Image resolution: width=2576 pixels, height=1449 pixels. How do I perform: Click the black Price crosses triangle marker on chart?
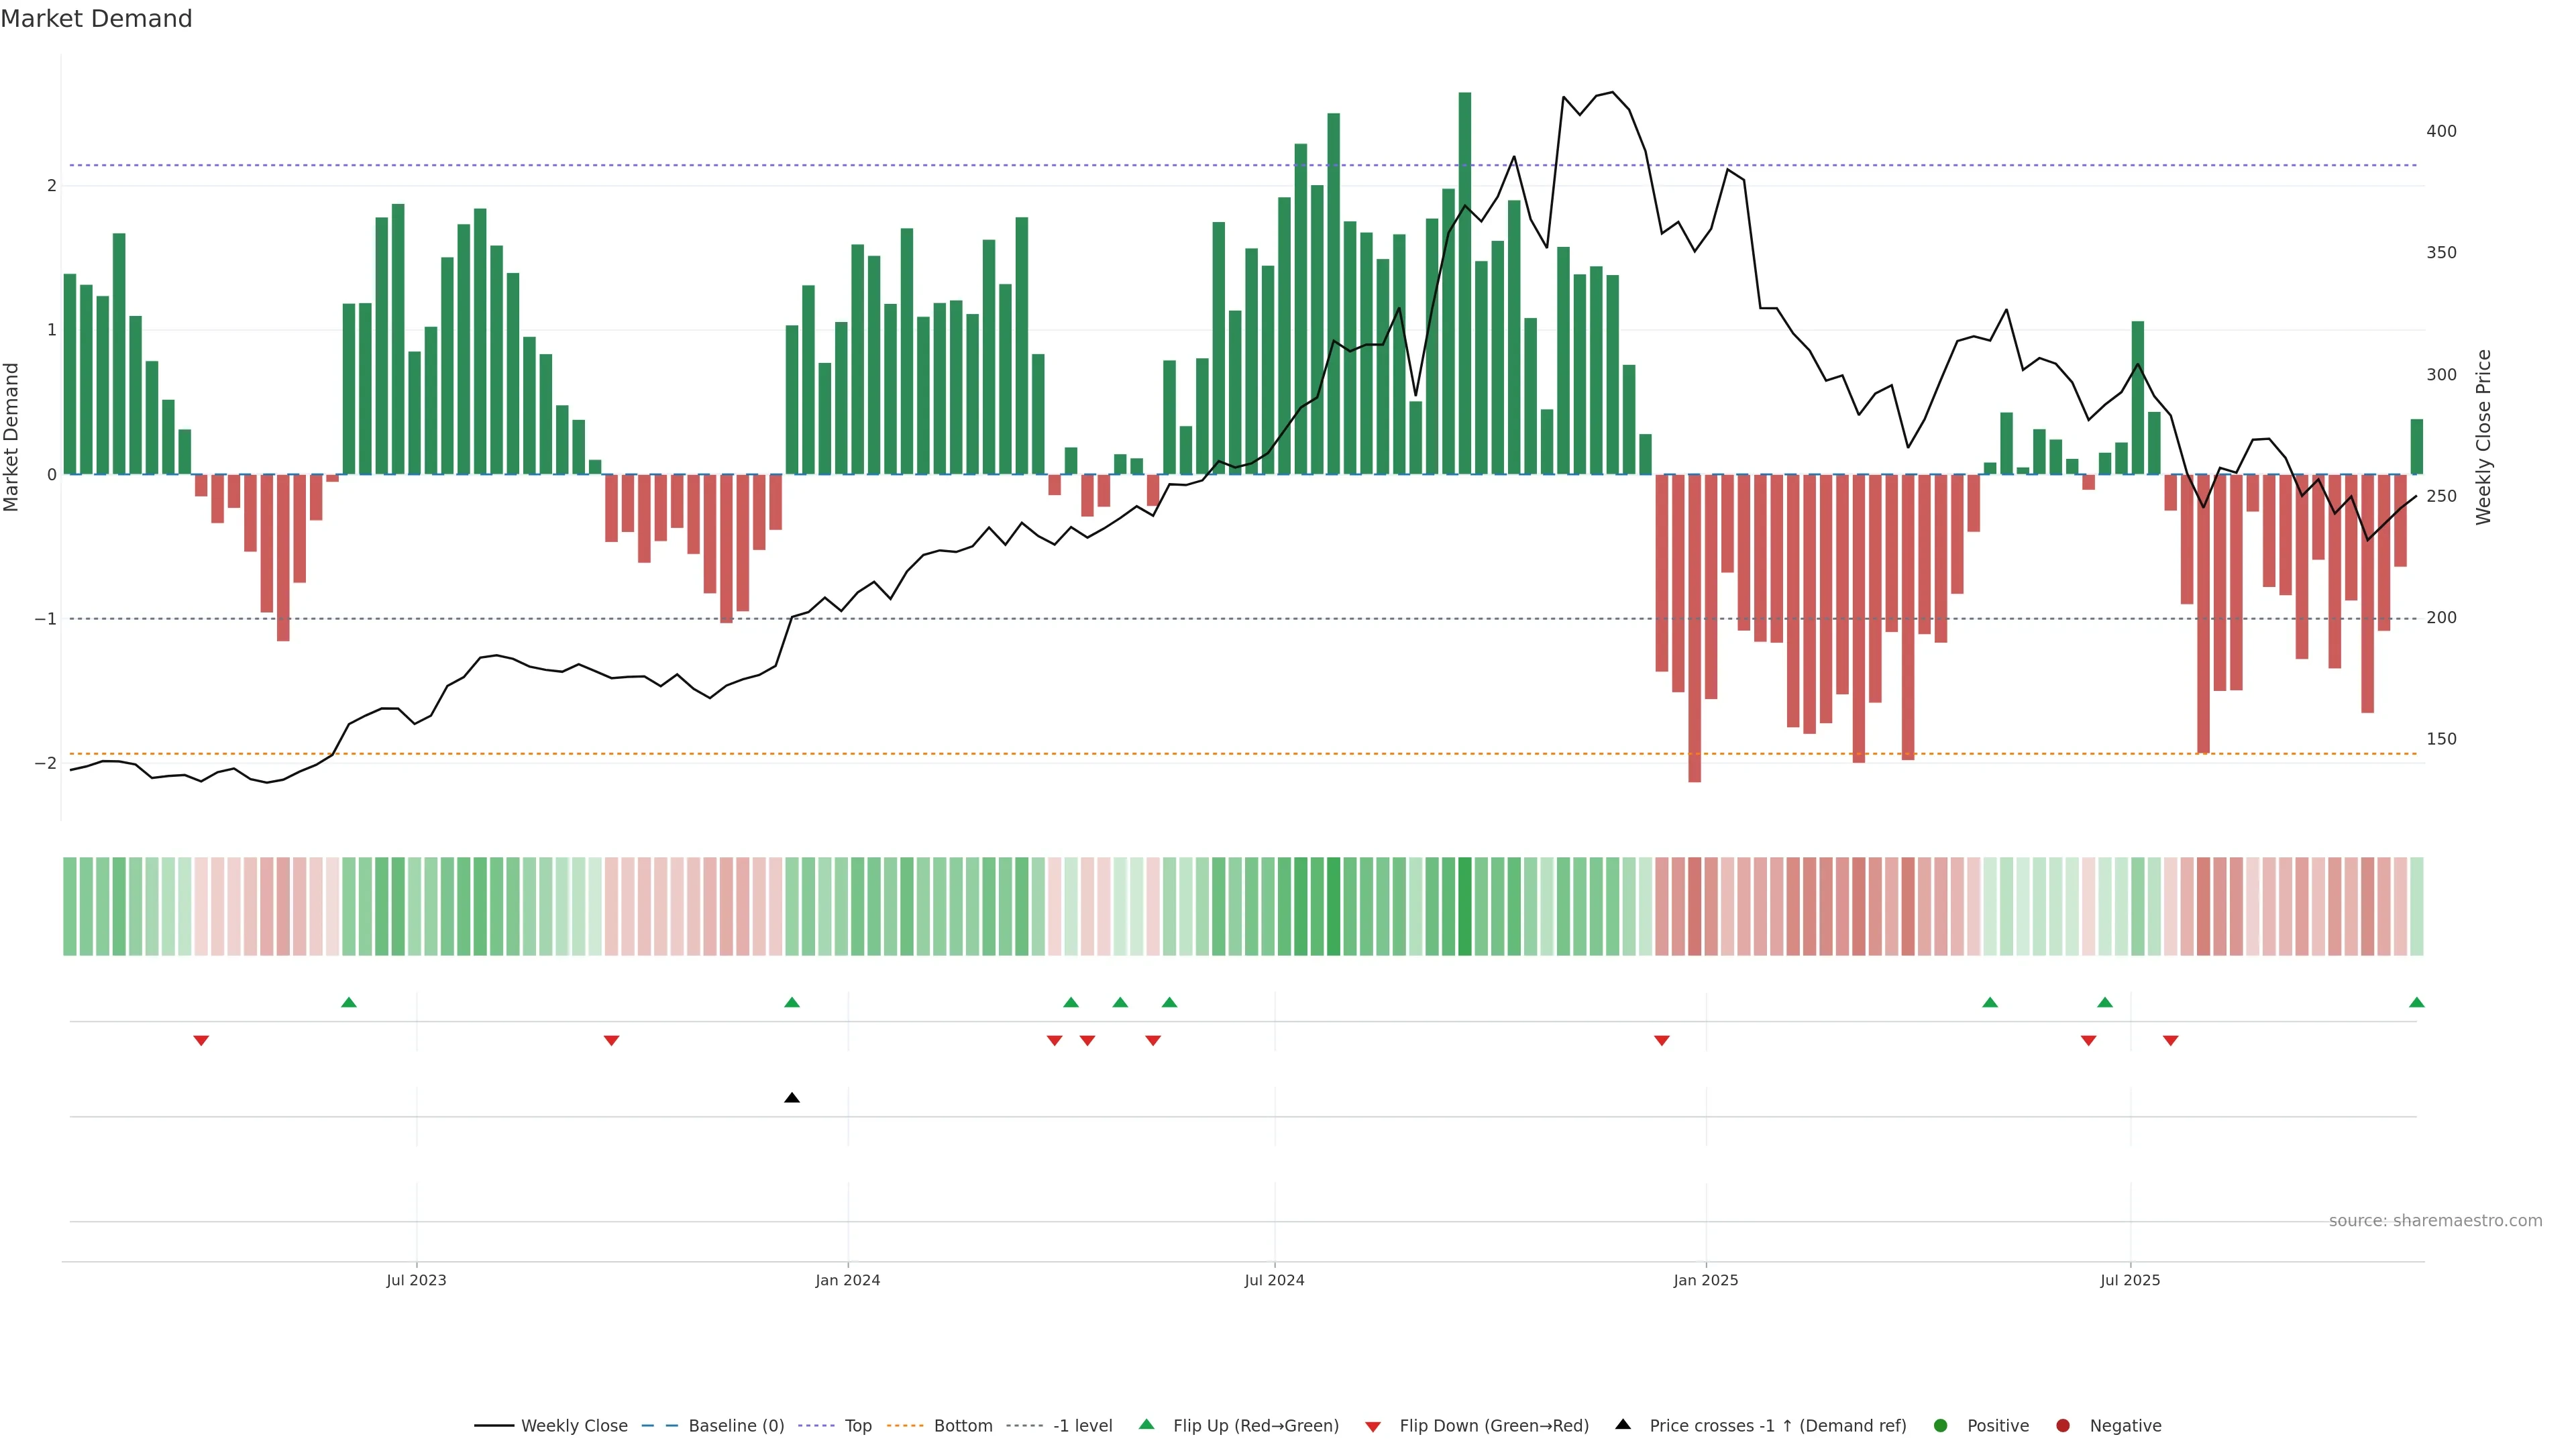pyautogui.click(x=792, y=1098)
